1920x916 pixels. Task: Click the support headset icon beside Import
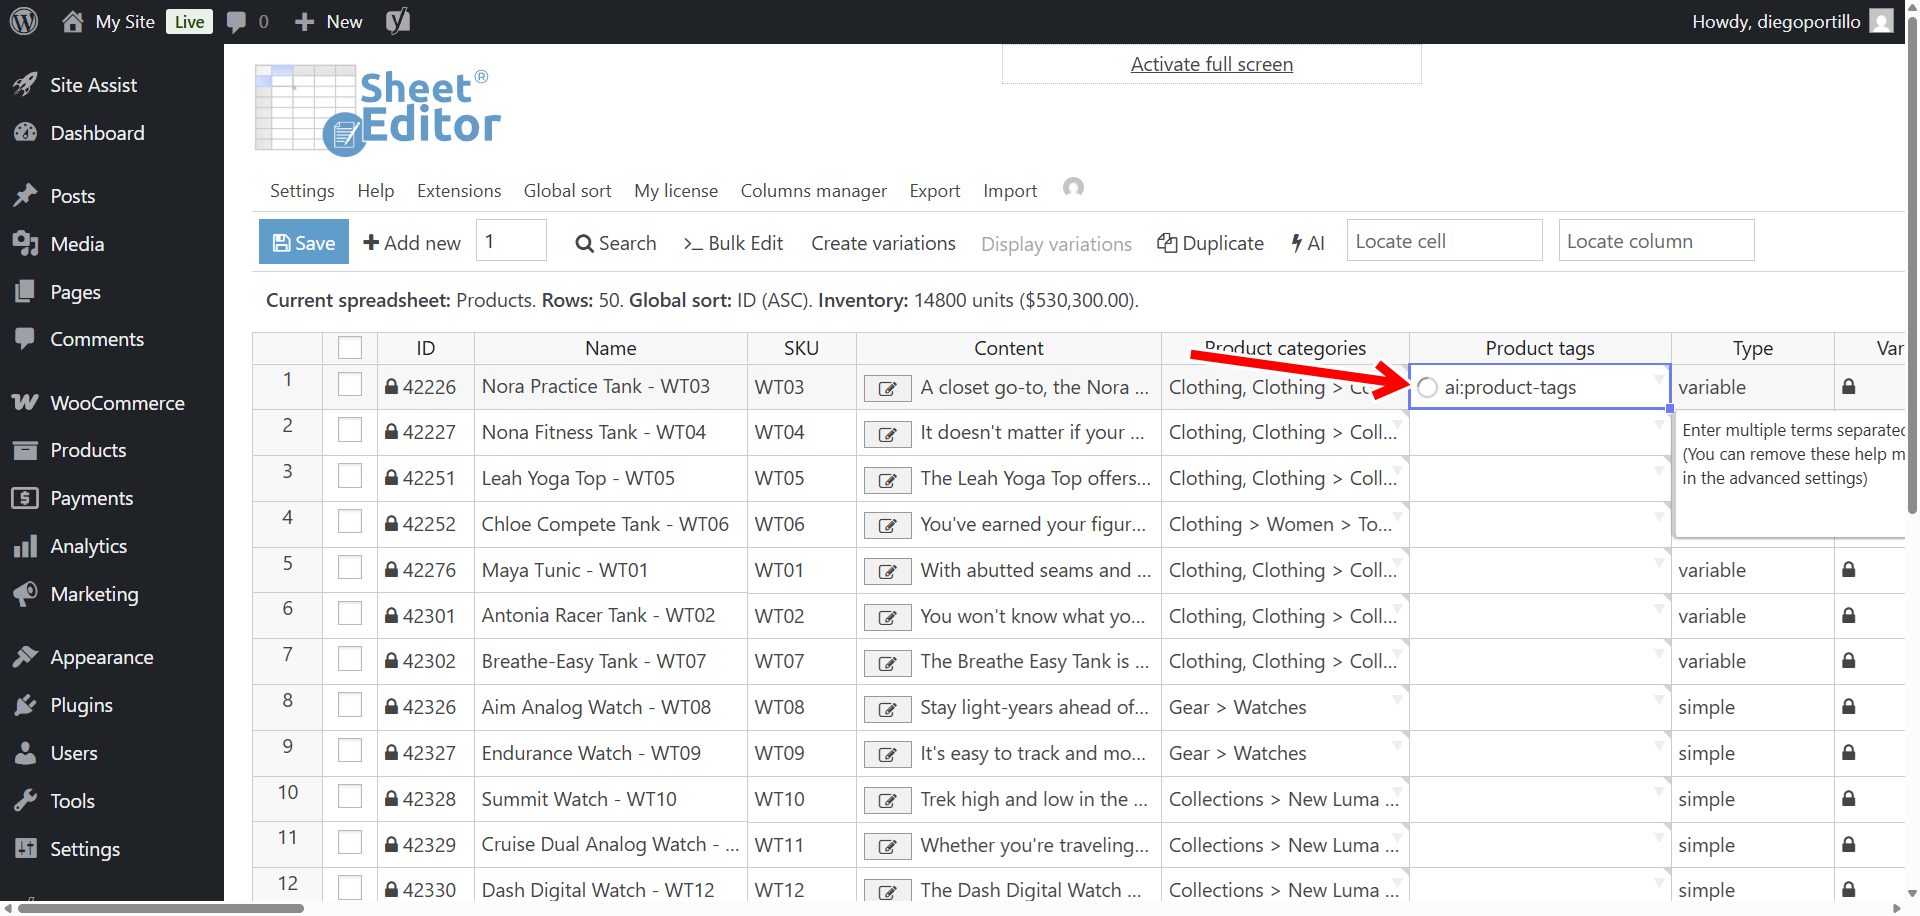pos(1073,188)
